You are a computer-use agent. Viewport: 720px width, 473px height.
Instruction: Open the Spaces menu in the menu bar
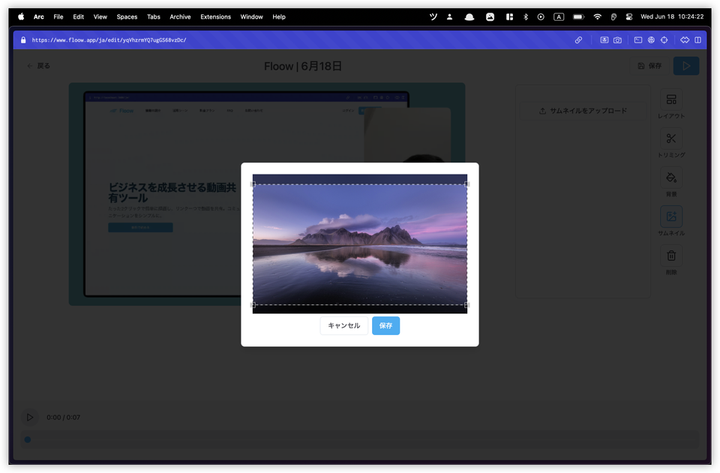coord(127,17)
